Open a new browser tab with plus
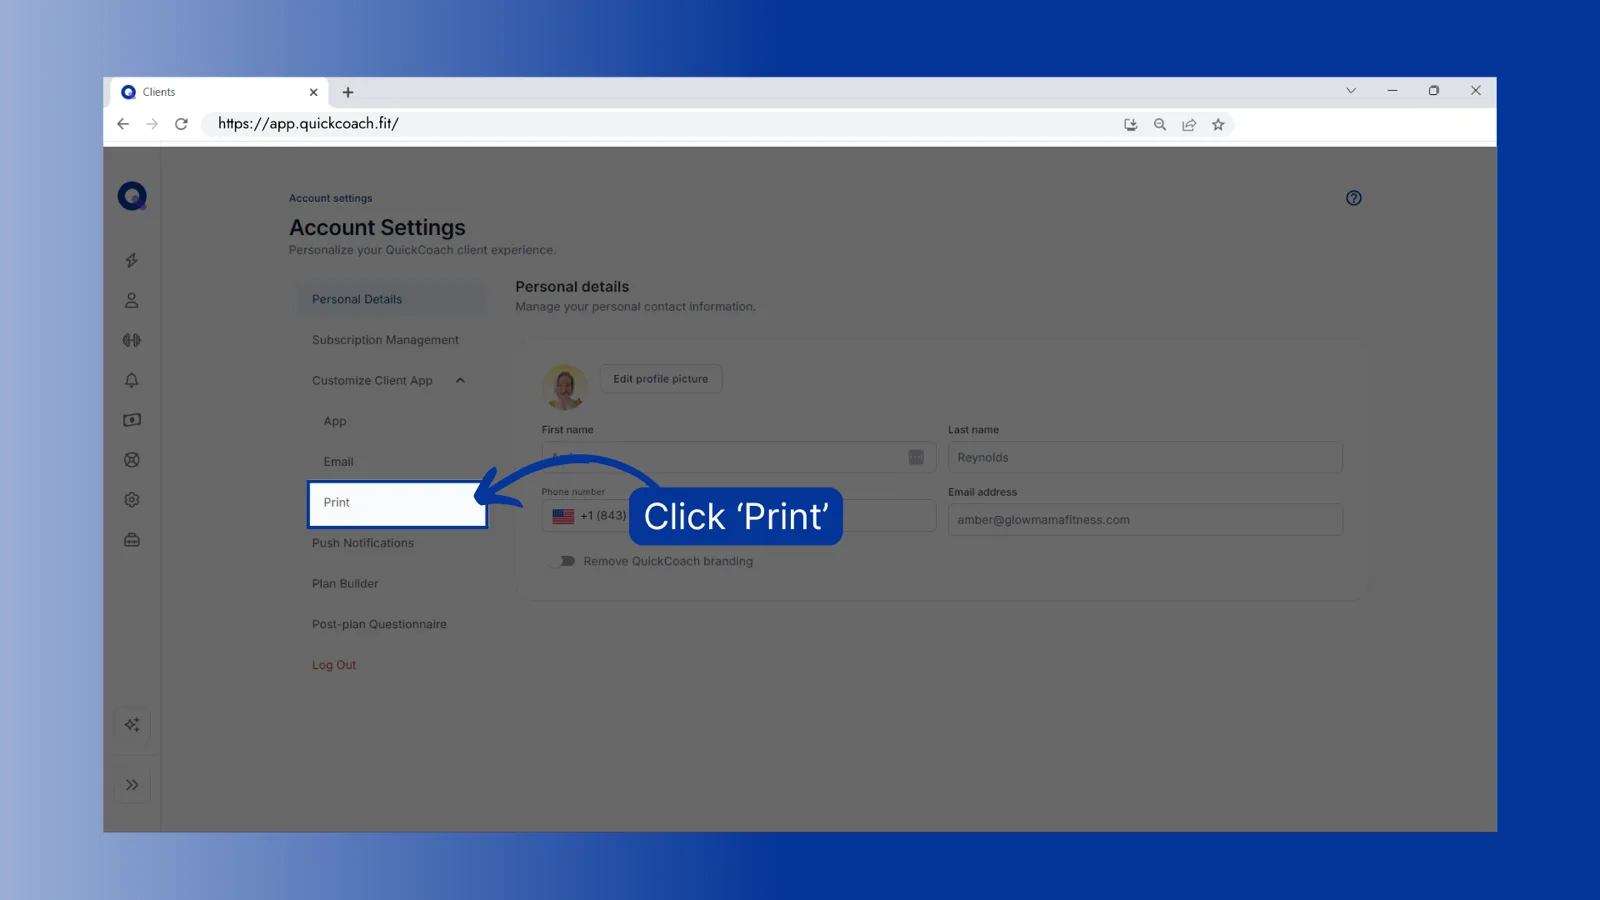 348,92
